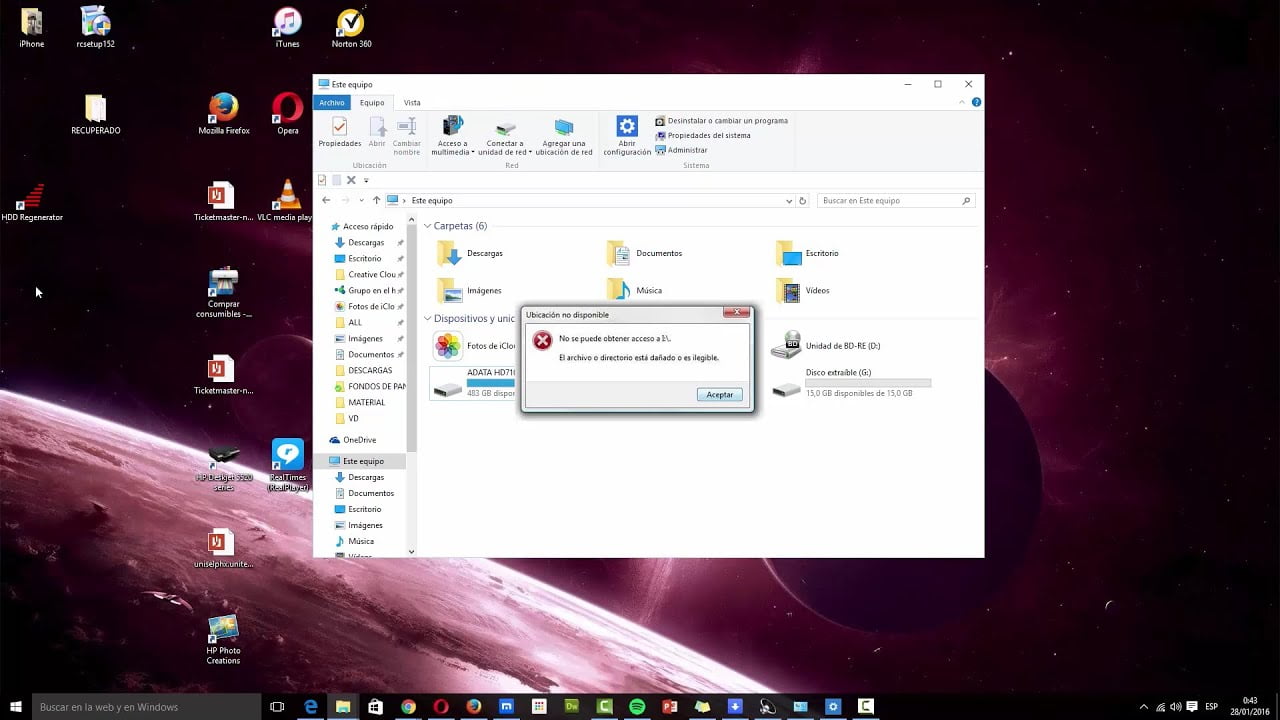Open Explorer help question mark icon
The height and width of the screenshot is (720, 1280).
click(976, 102)
